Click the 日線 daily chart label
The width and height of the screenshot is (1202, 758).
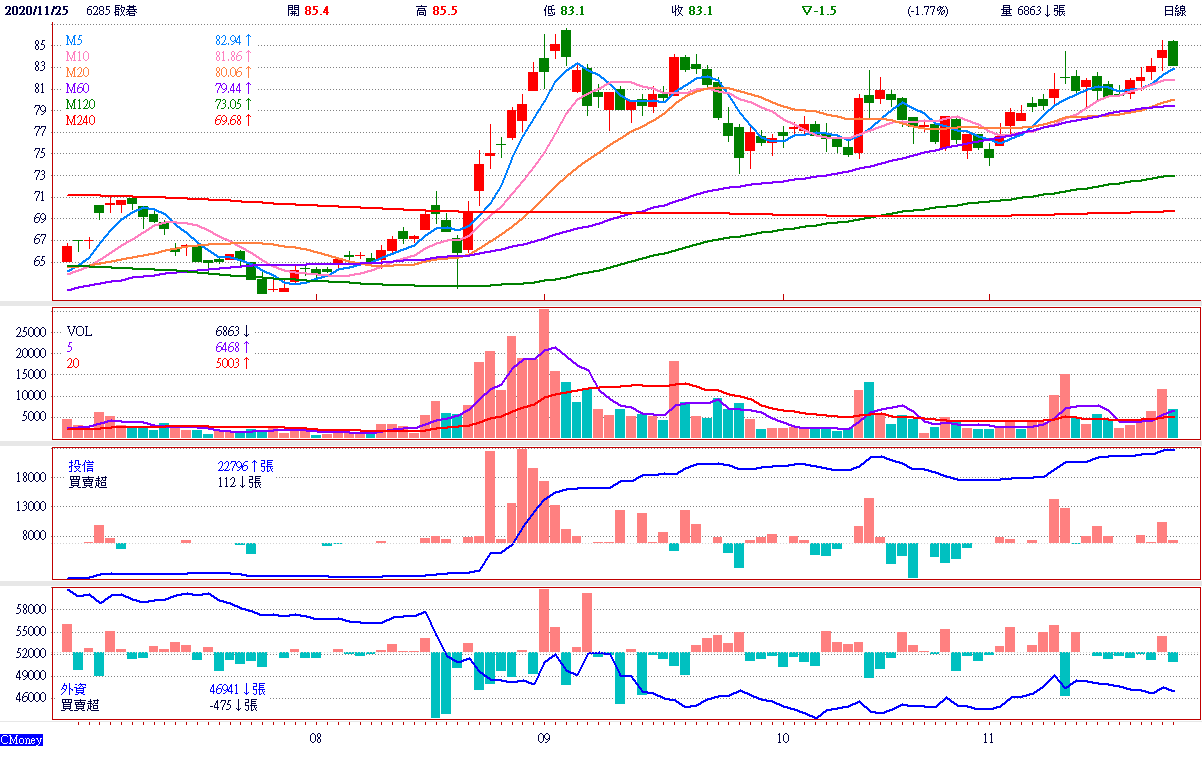click(x=1175, y=10)
